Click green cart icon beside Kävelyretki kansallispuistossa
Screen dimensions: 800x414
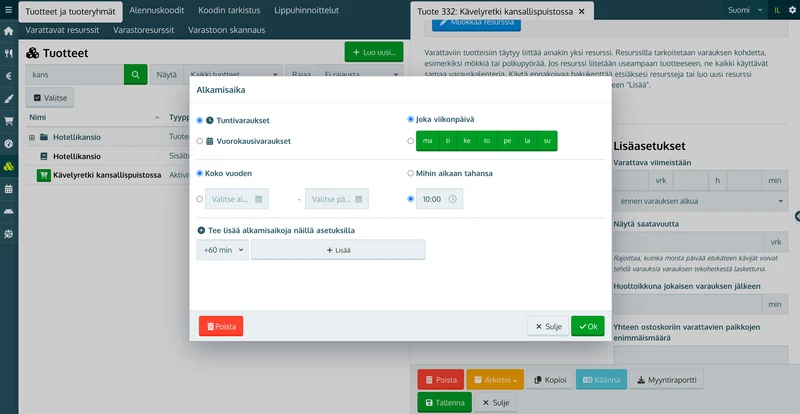44,175
